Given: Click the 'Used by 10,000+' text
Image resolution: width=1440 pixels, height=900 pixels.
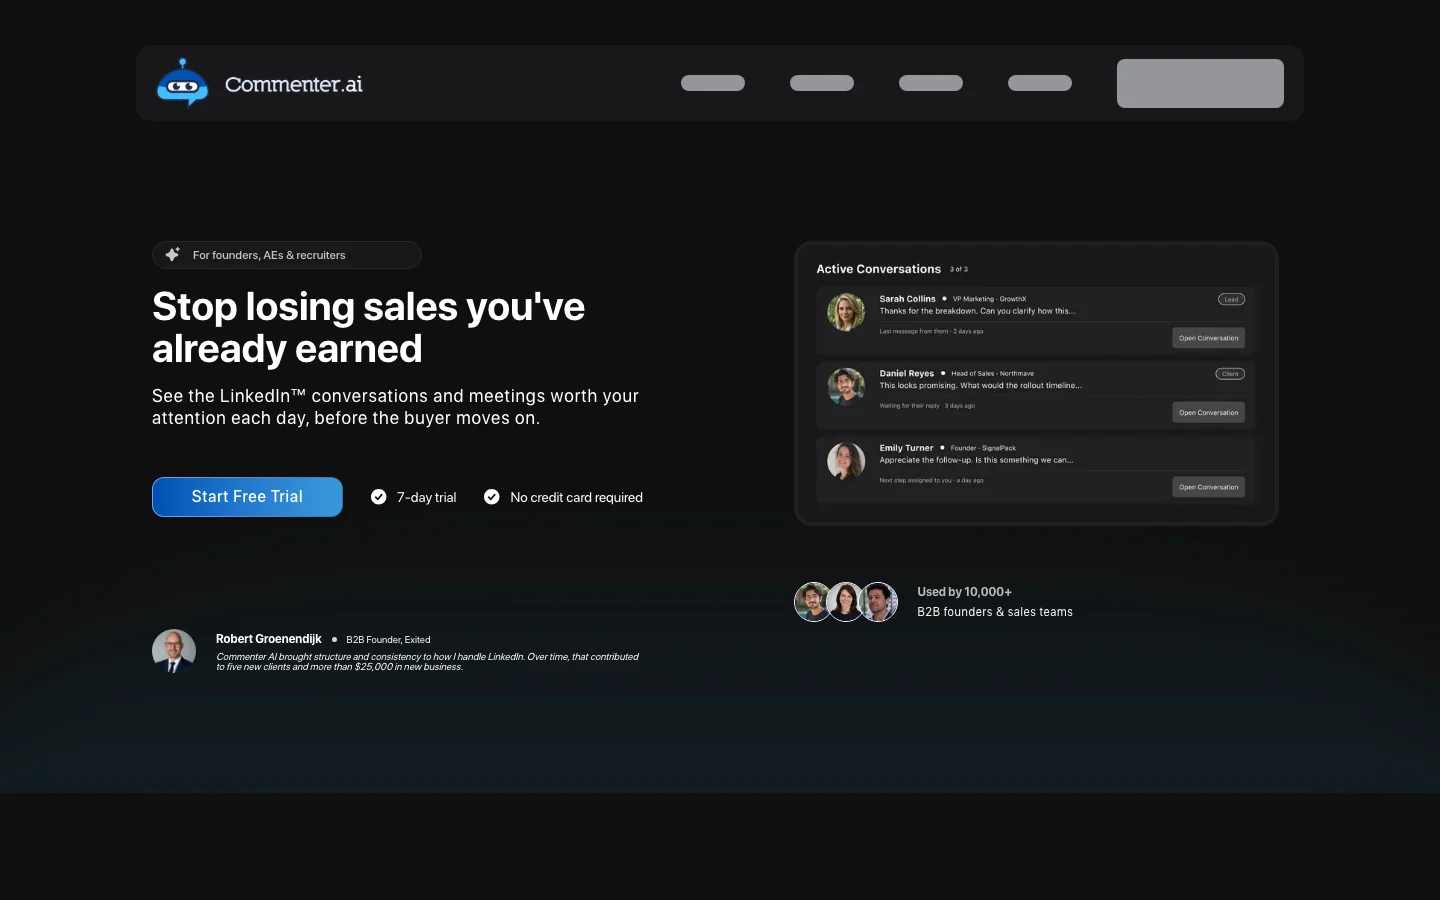Looking at the screenshot, I should tap(964, 592).
